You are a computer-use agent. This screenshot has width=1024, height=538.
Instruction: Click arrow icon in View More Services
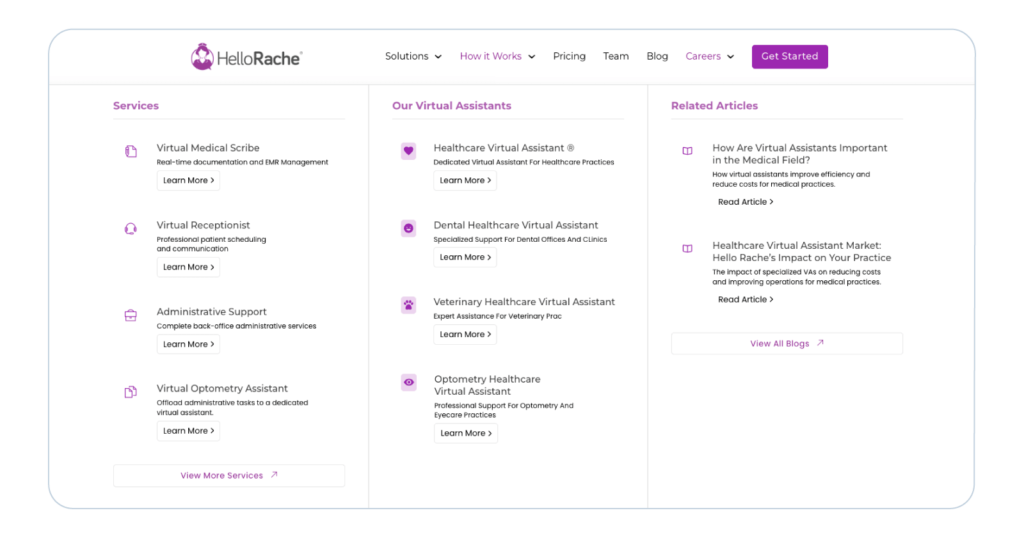[274, 475]
